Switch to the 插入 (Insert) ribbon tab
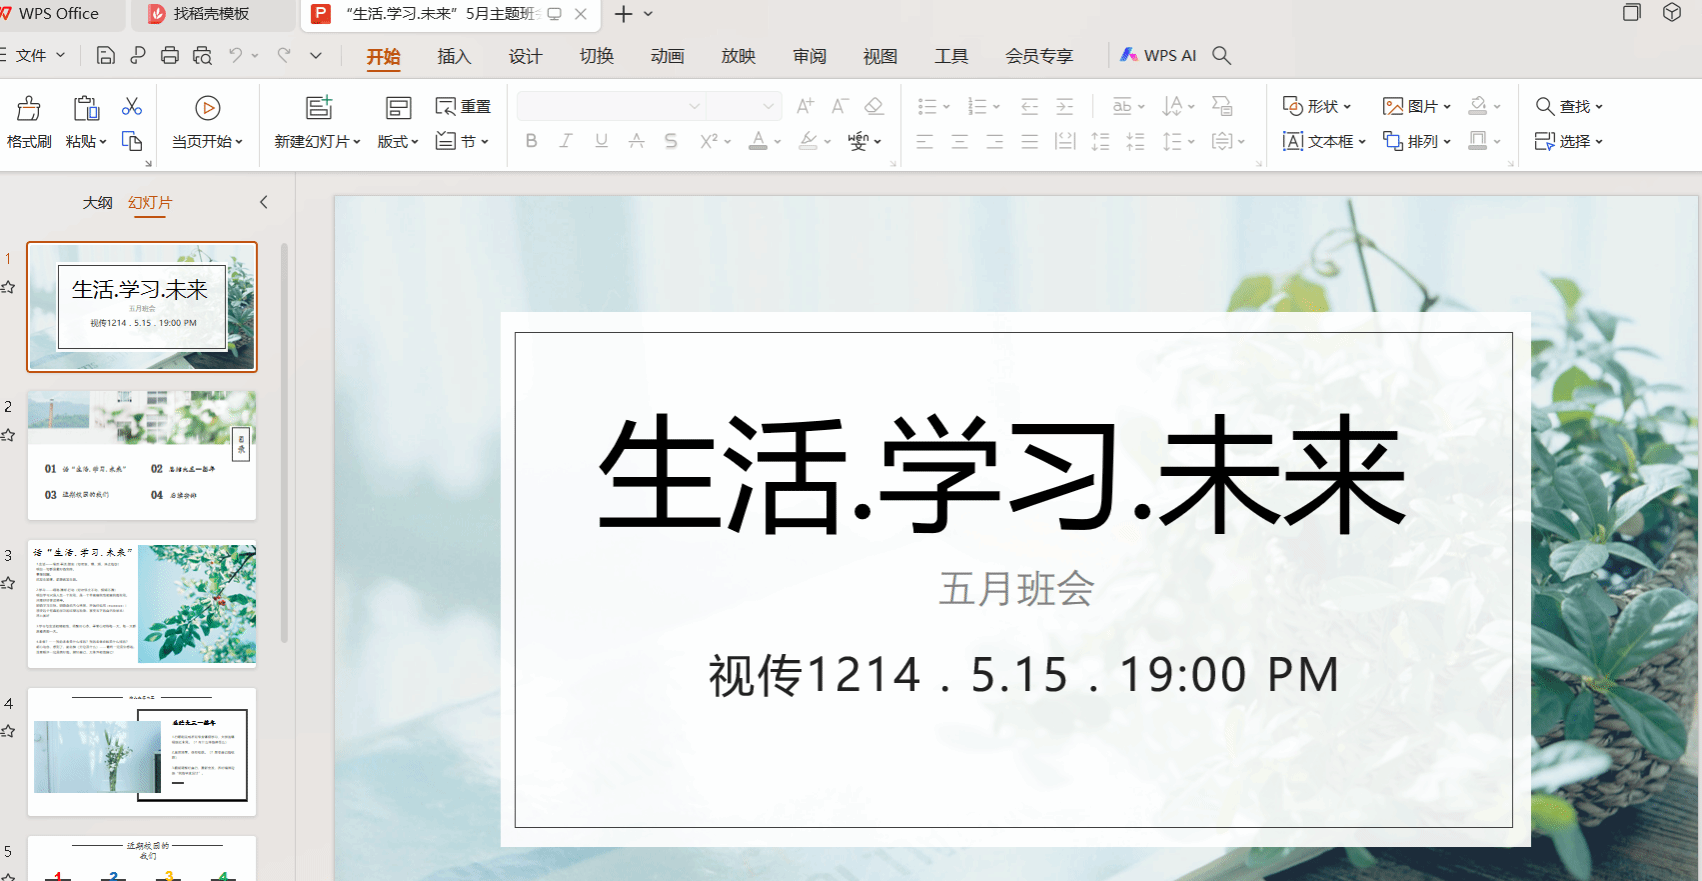The height and width of the screenshot is (881, 1702). pos(454,57)
